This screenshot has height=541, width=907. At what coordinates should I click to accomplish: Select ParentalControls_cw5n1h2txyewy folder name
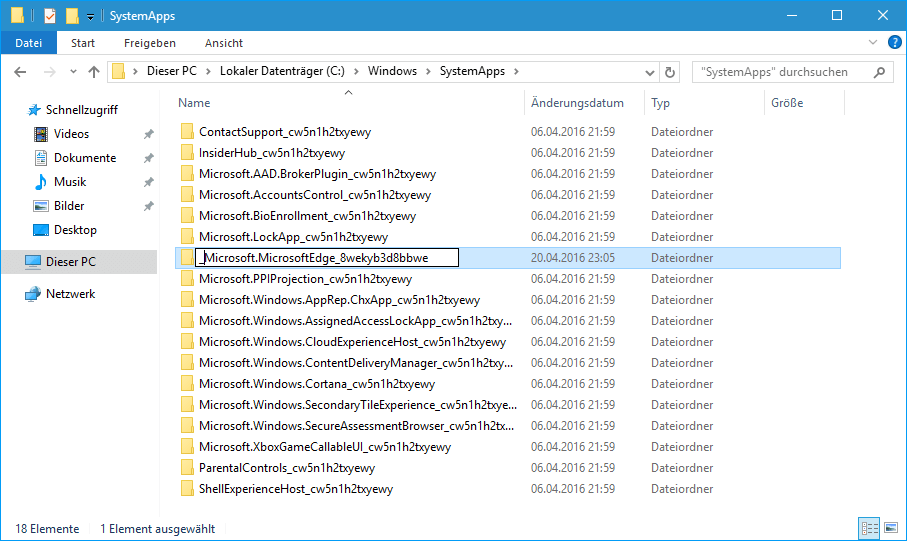[287, 468]
